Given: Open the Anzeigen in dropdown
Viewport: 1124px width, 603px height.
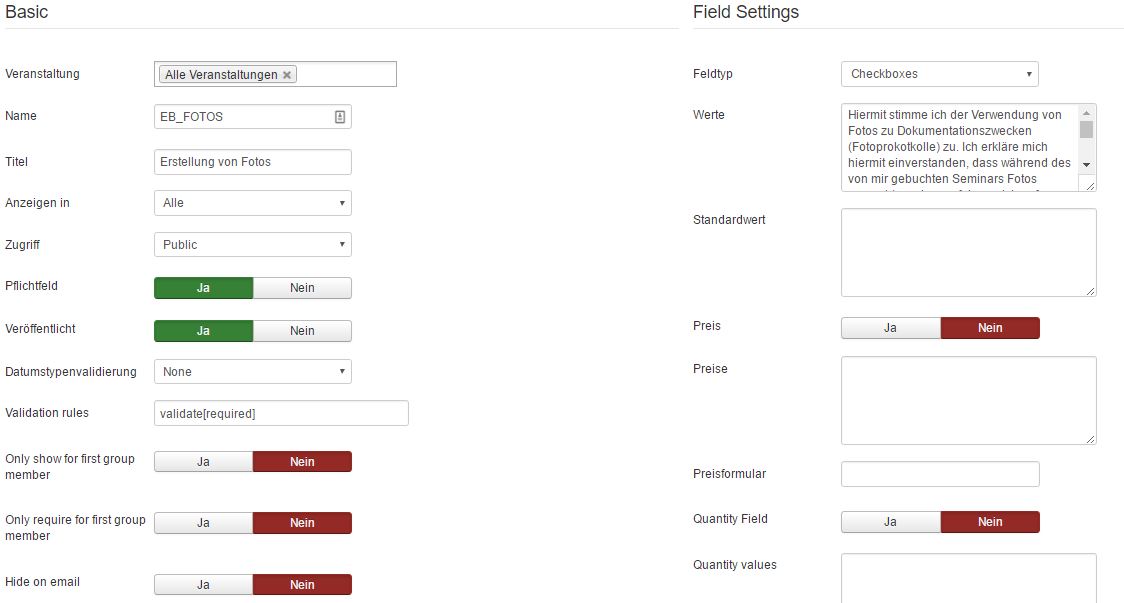Looking at the screenshot, I should [x=252, y=203].
